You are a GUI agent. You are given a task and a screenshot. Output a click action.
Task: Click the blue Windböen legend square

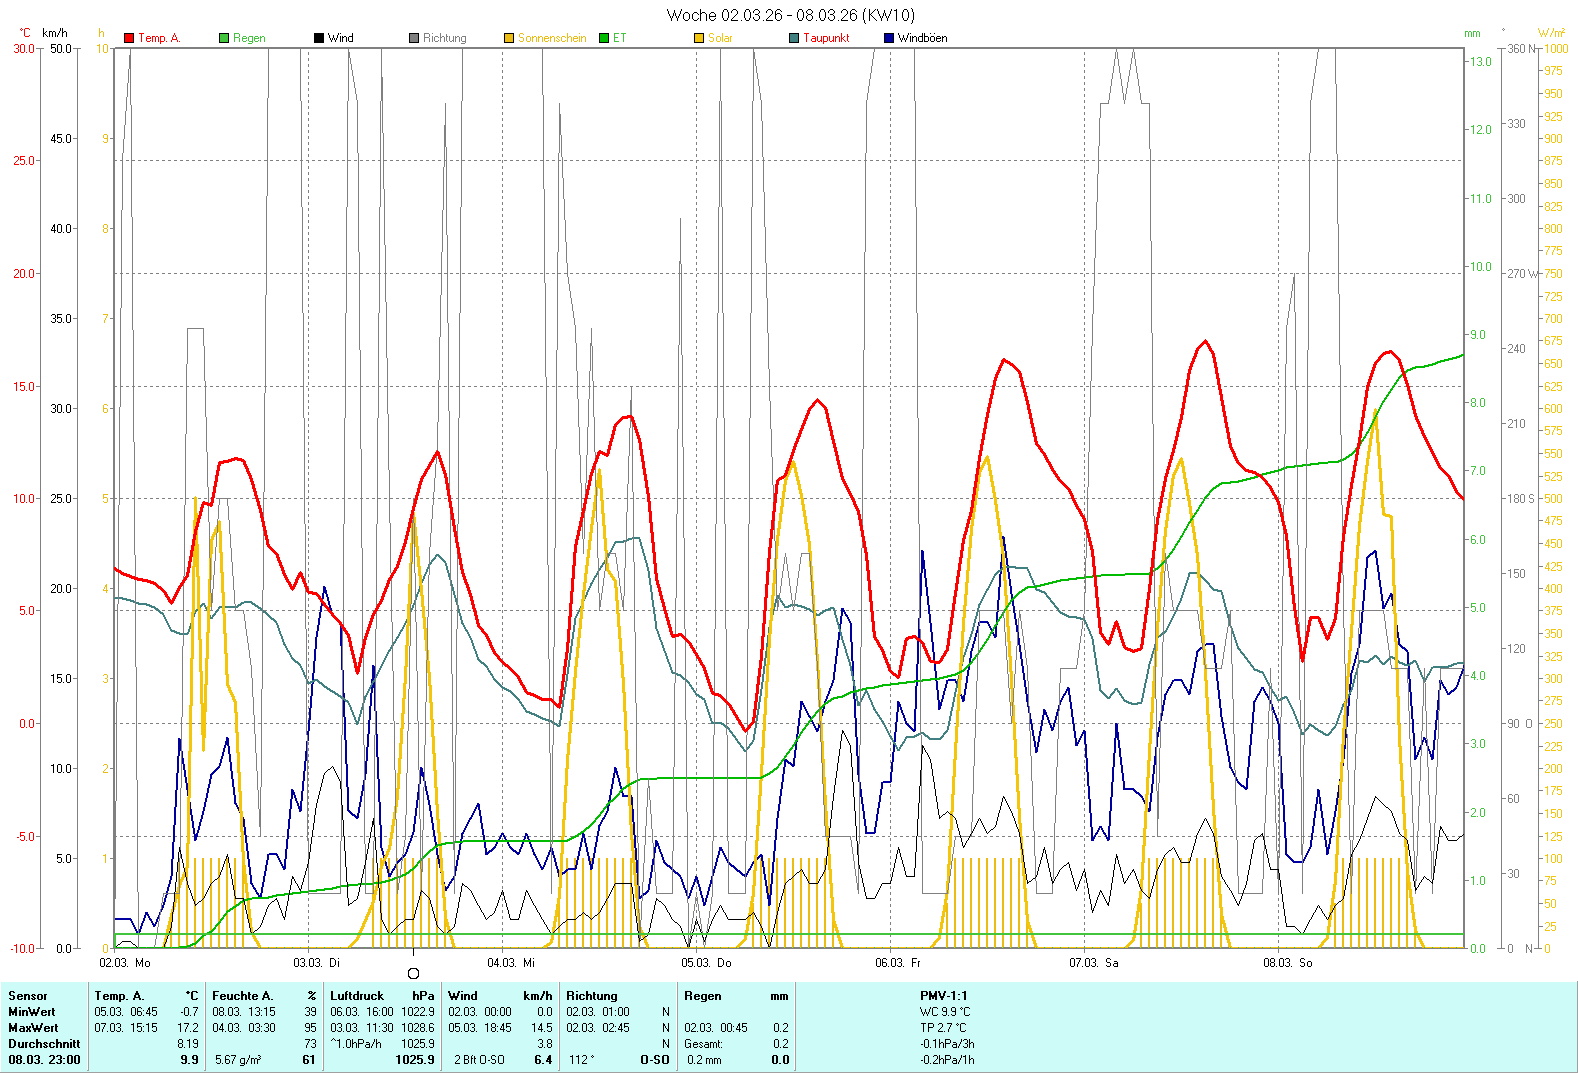point(889,38)
